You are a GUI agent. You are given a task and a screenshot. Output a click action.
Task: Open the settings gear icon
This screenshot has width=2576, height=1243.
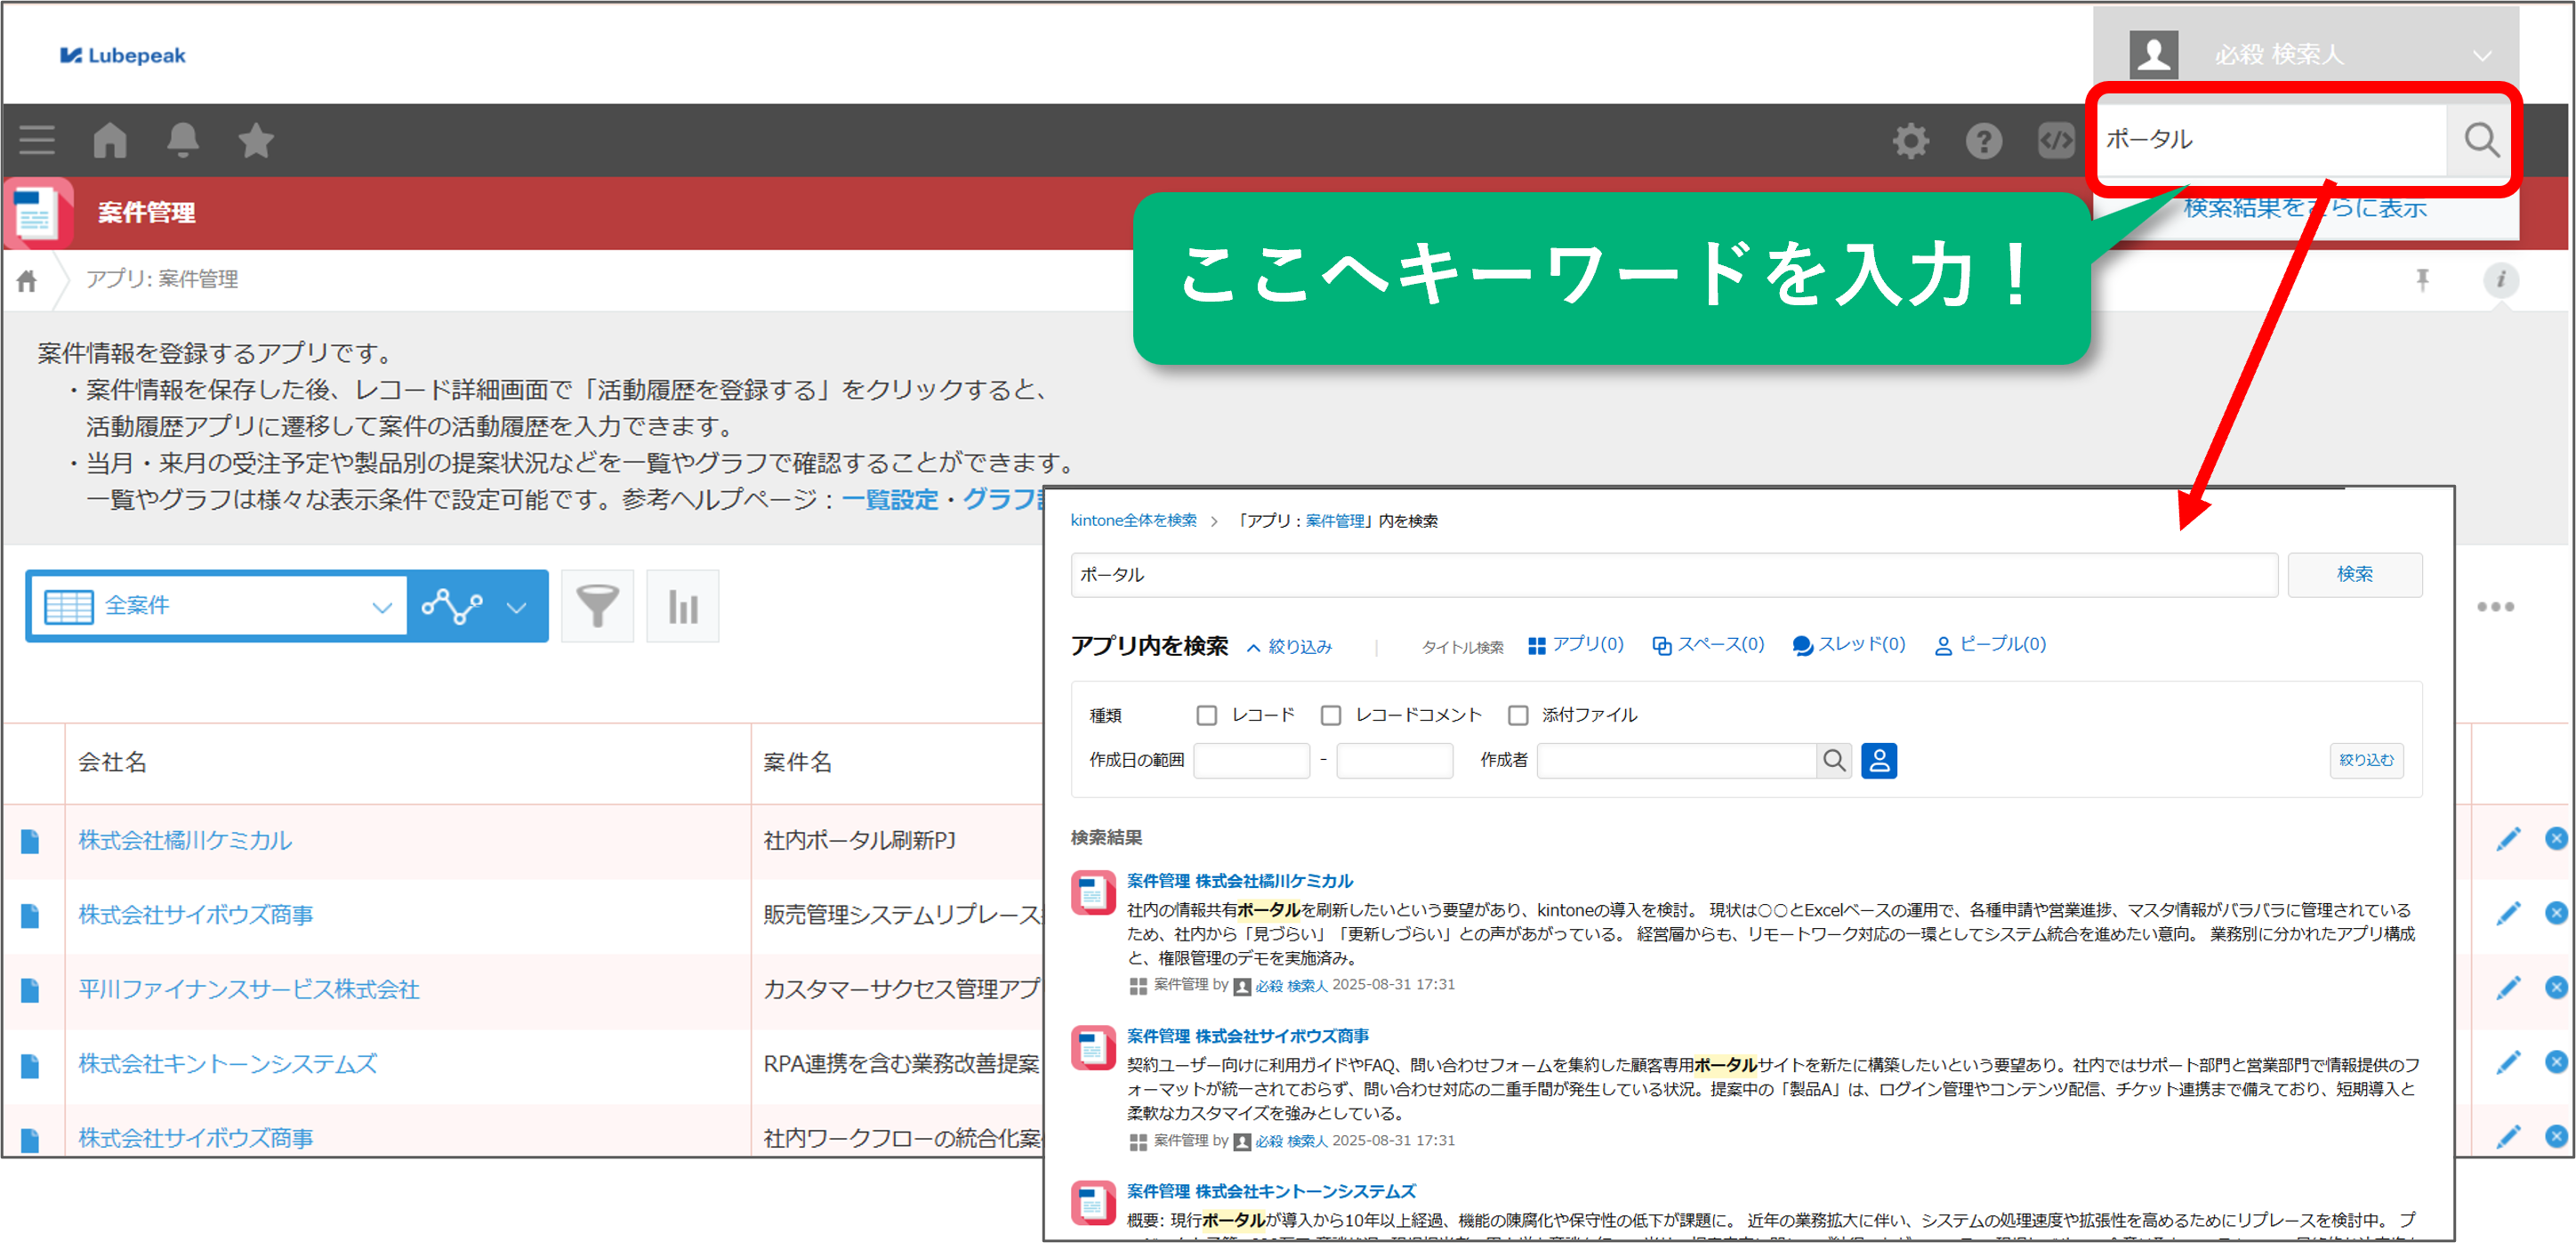[x=1911, y=140]
